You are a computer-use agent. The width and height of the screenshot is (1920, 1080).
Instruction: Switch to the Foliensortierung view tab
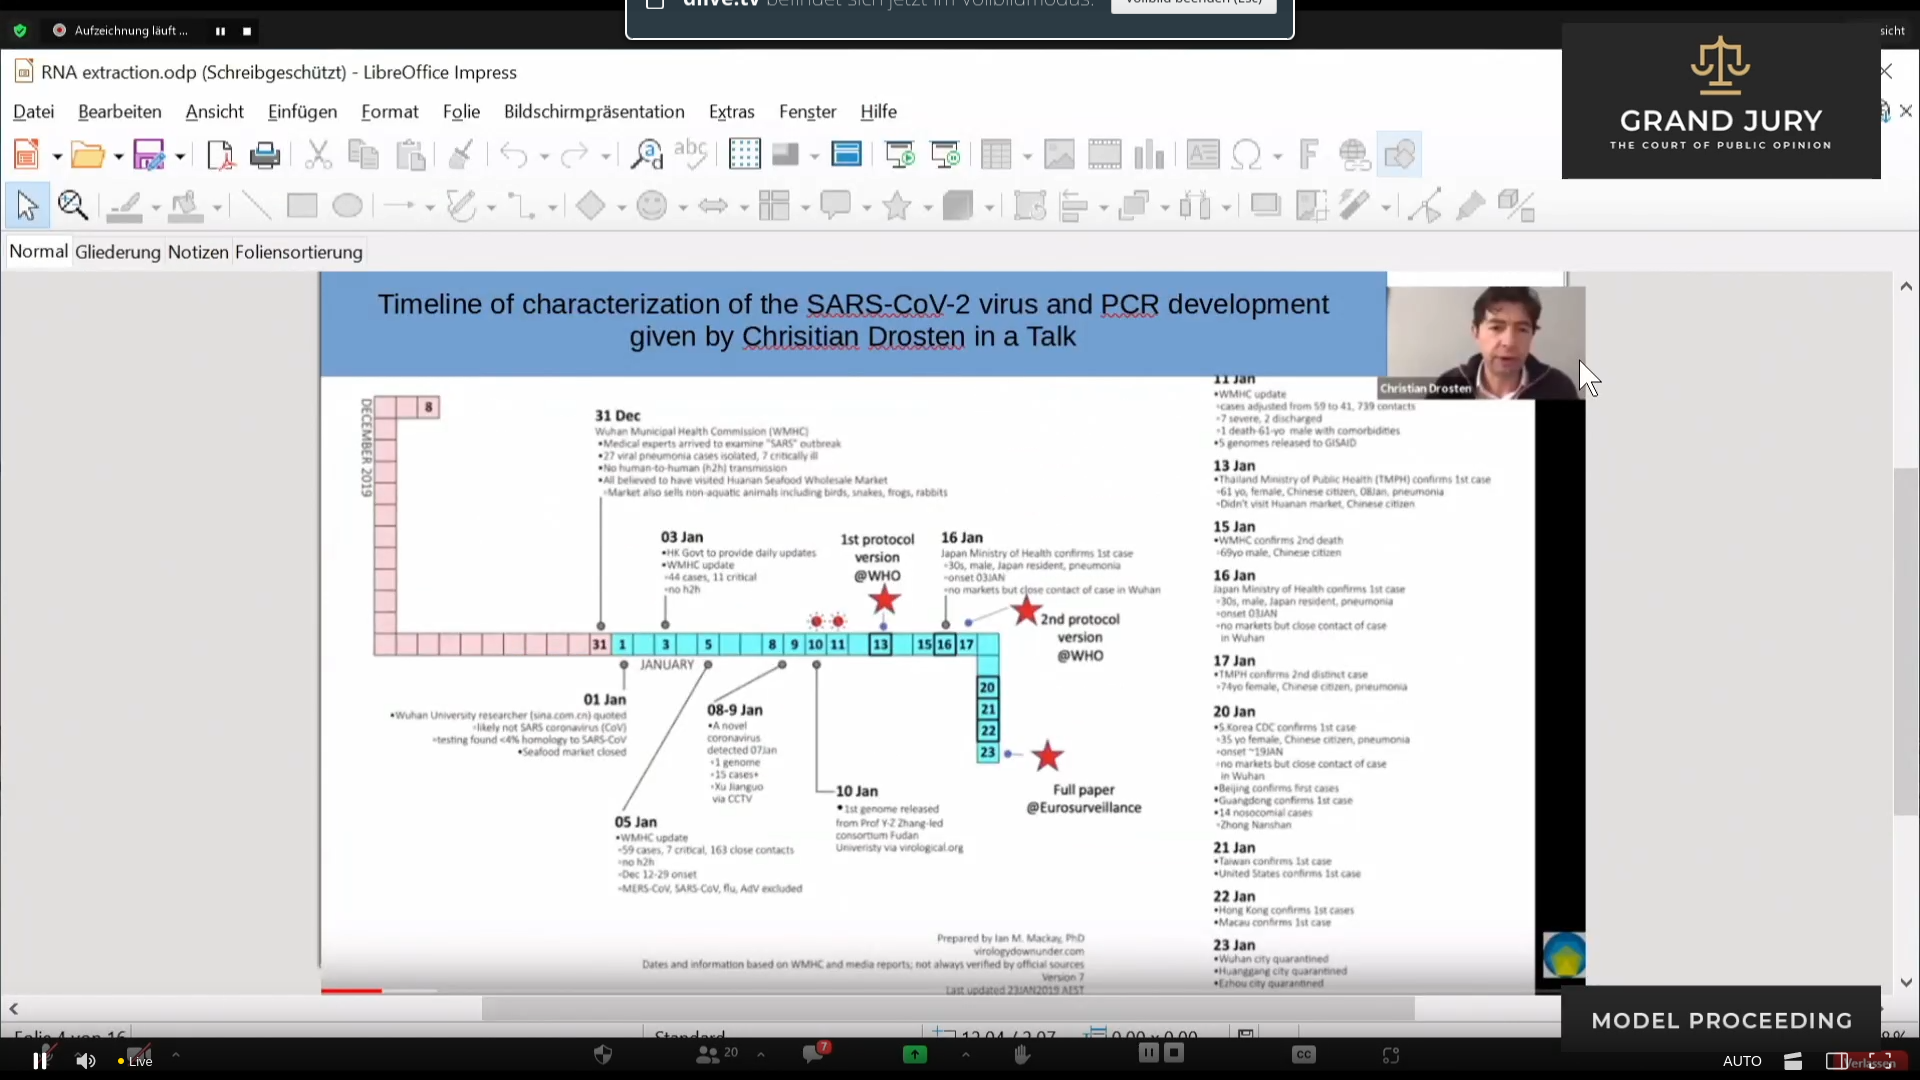point(298,252)
